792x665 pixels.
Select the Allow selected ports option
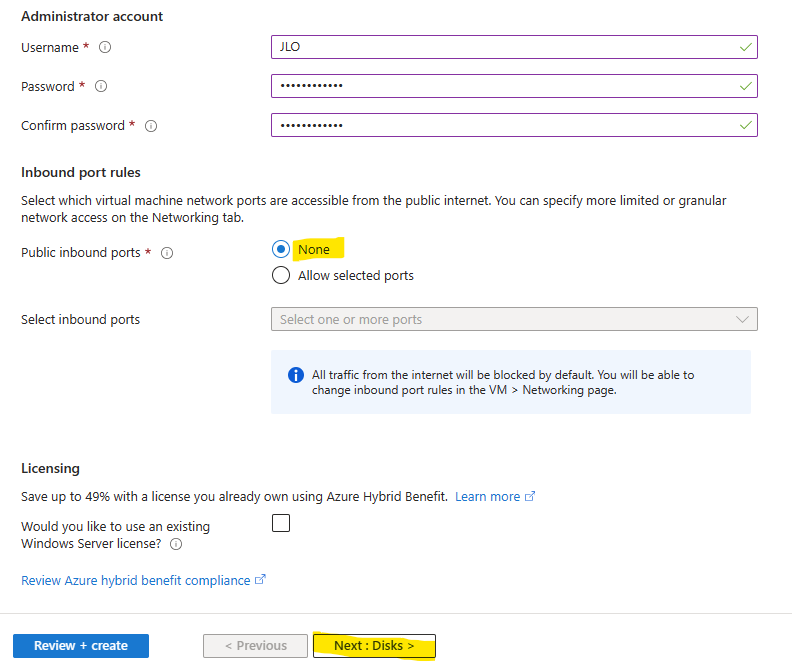[x=281, y=275]
